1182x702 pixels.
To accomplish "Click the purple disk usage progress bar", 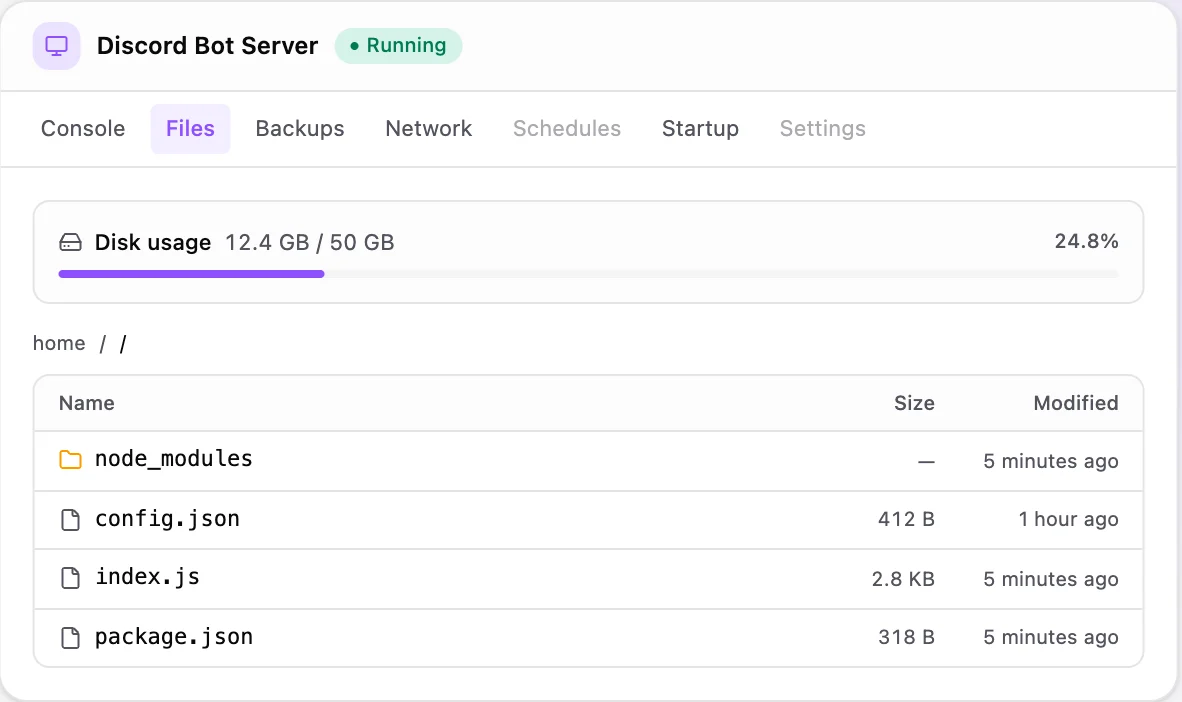I will pyautogui.click(x=191, y=274).
